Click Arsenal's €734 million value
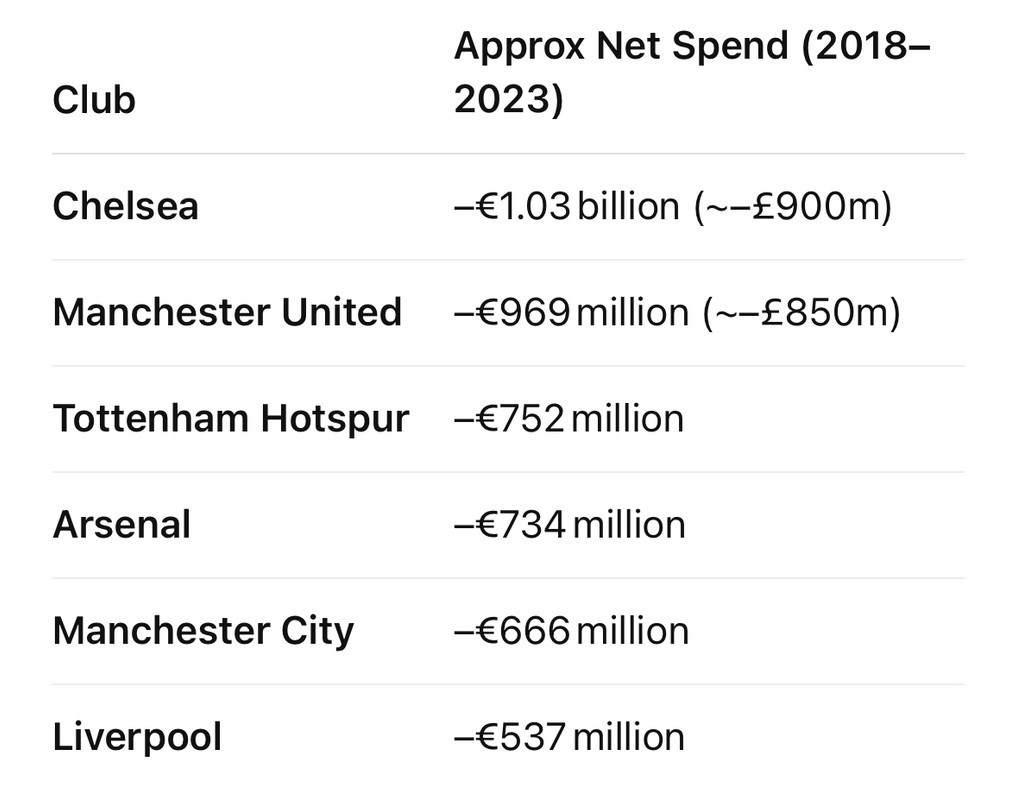This screenshot has height=800, width=1017. point(569,524)
